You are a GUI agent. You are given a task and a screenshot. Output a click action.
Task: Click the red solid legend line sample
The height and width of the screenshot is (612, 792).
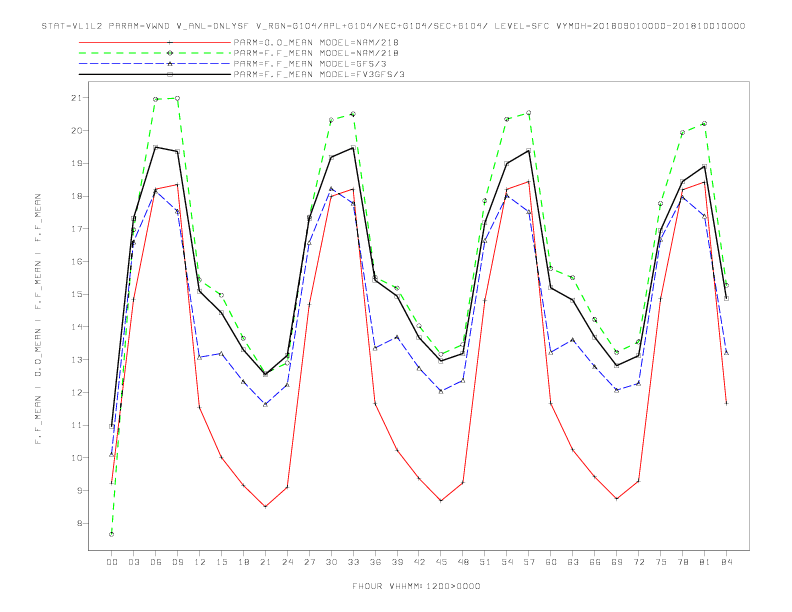point(155,42)
